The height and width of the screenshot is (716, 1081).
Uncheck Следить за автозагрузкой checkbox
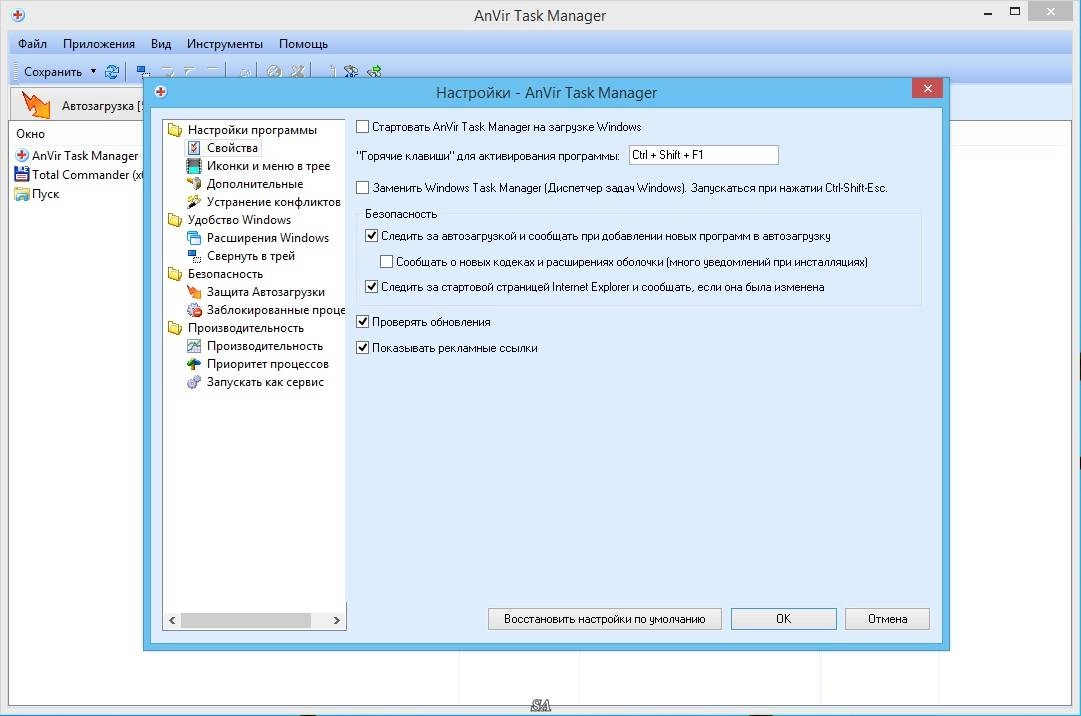pyautogui.click(x=371, y=236)
